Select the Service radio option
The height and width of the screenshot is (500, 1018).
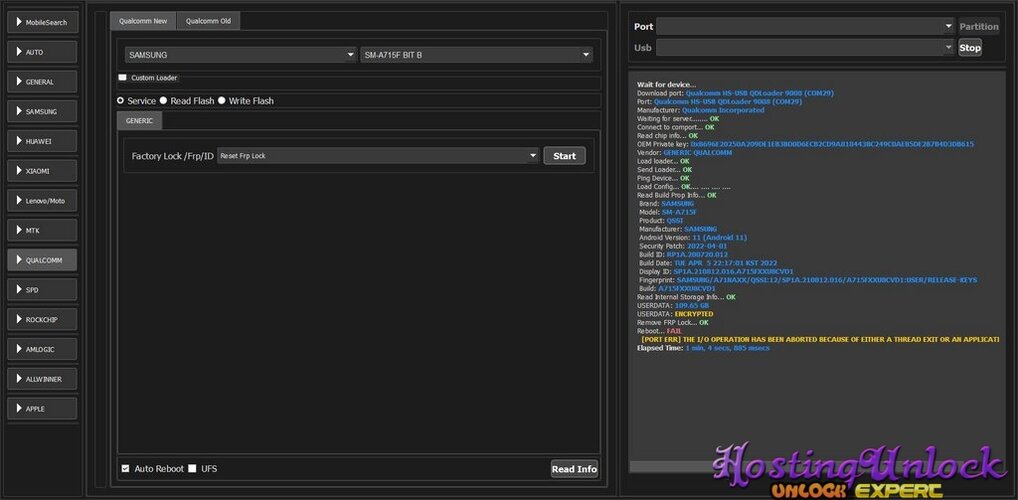(121, 101)
